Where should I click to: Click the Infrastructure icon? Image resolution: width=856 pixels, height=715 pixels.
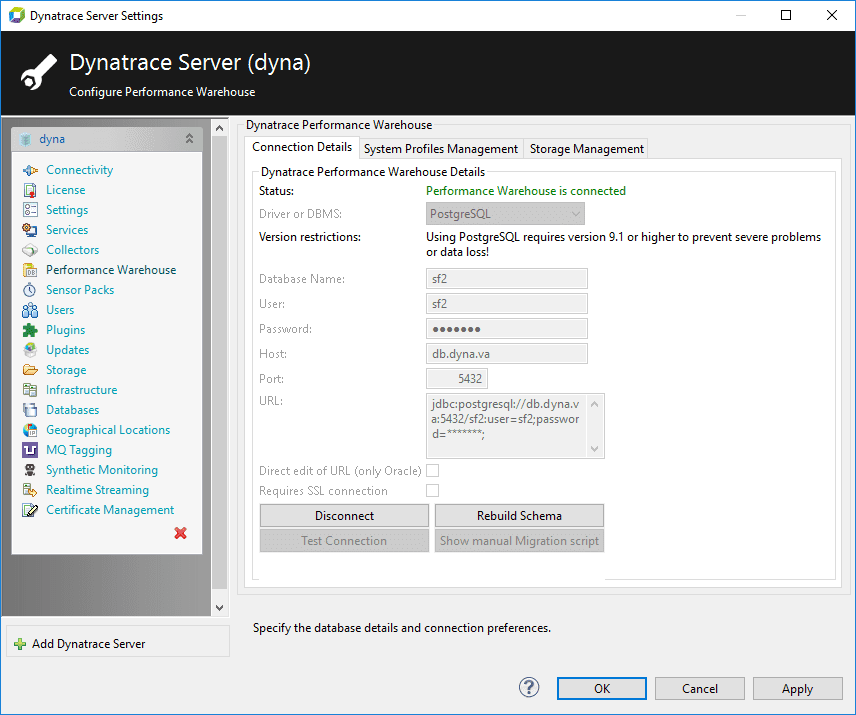[30, 390]
